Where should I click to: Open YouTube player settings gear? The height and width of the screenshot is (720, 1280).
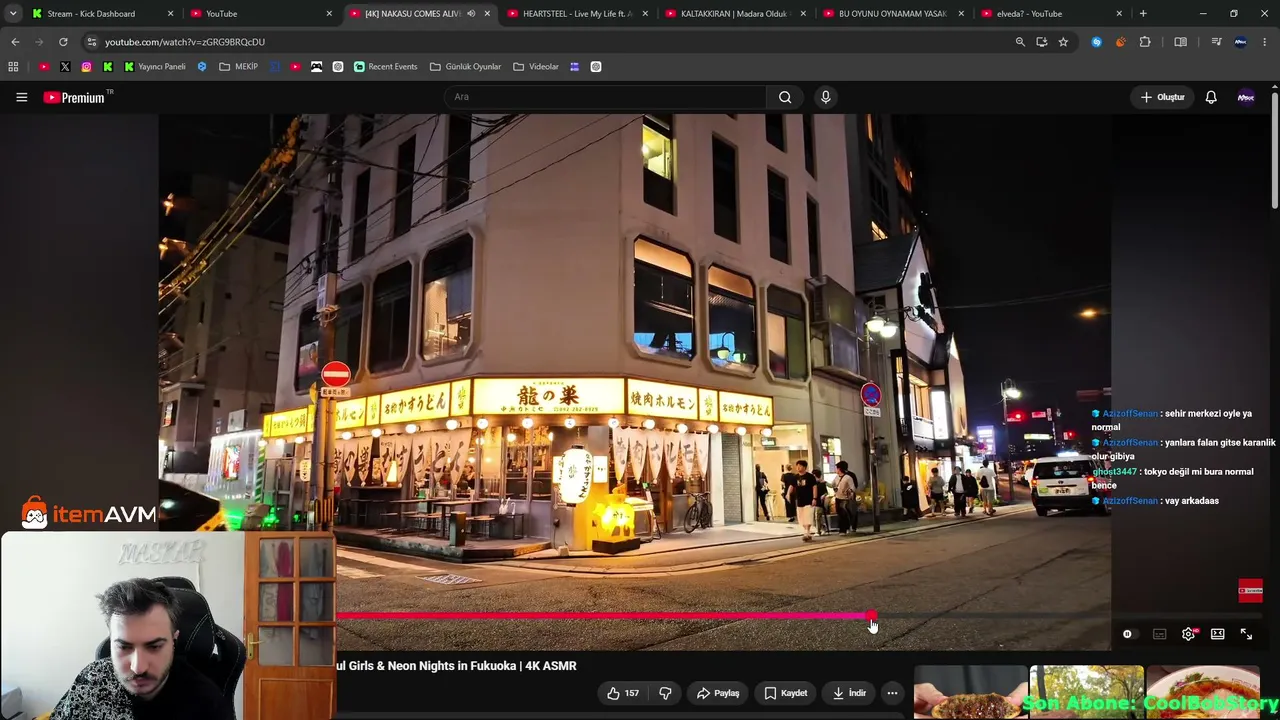(x=1188, y=634)
